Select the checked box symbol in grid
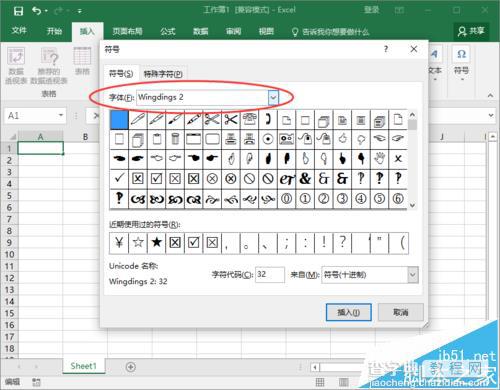 click(156, 179)
